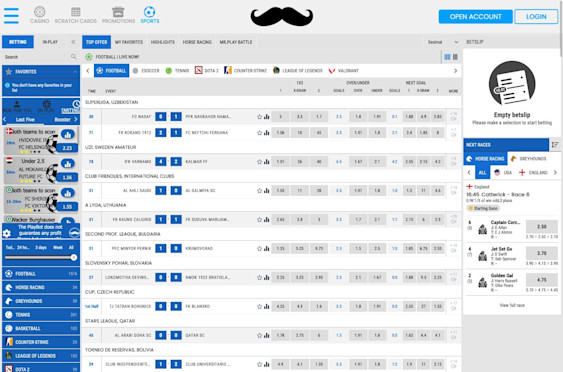Open the Decimal odds format dropdown
Viewport: 563px width, 372px height.
[x=443, y=42]
